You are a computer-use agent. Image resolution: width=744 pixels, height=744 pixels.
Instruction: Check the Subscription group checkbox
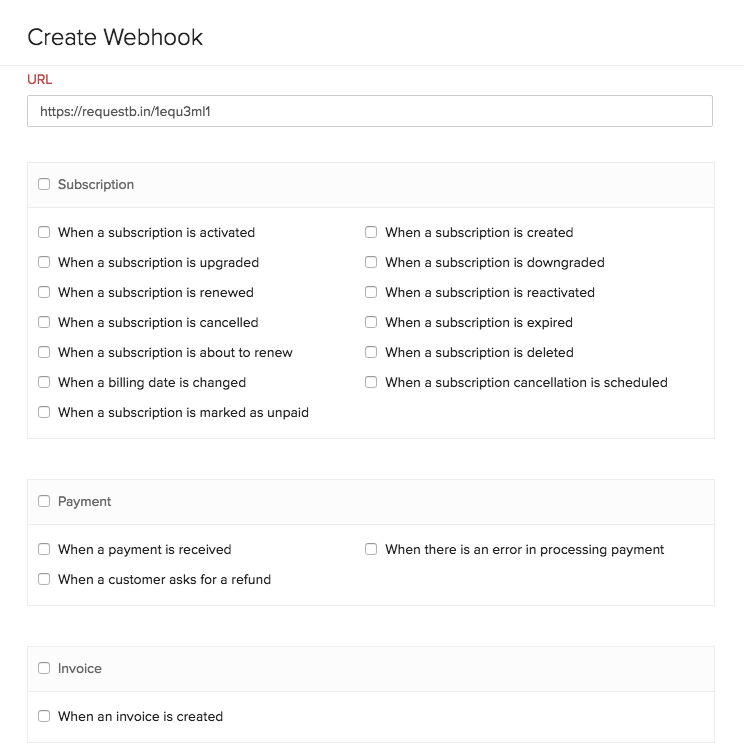(44, 184)
